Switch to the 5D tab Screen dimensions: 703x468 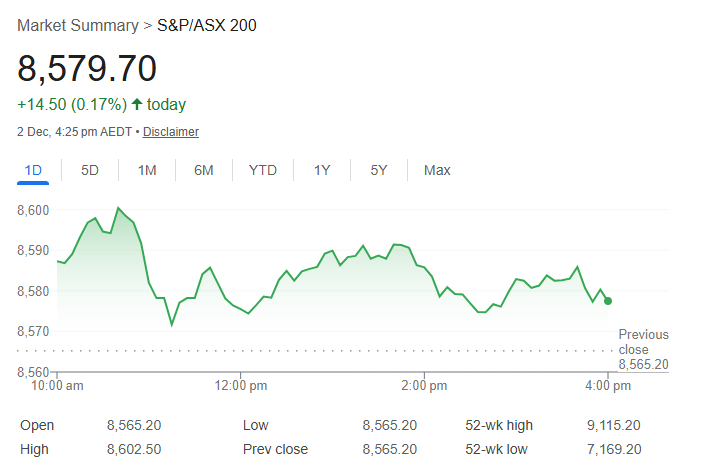(x=90, y=170)
